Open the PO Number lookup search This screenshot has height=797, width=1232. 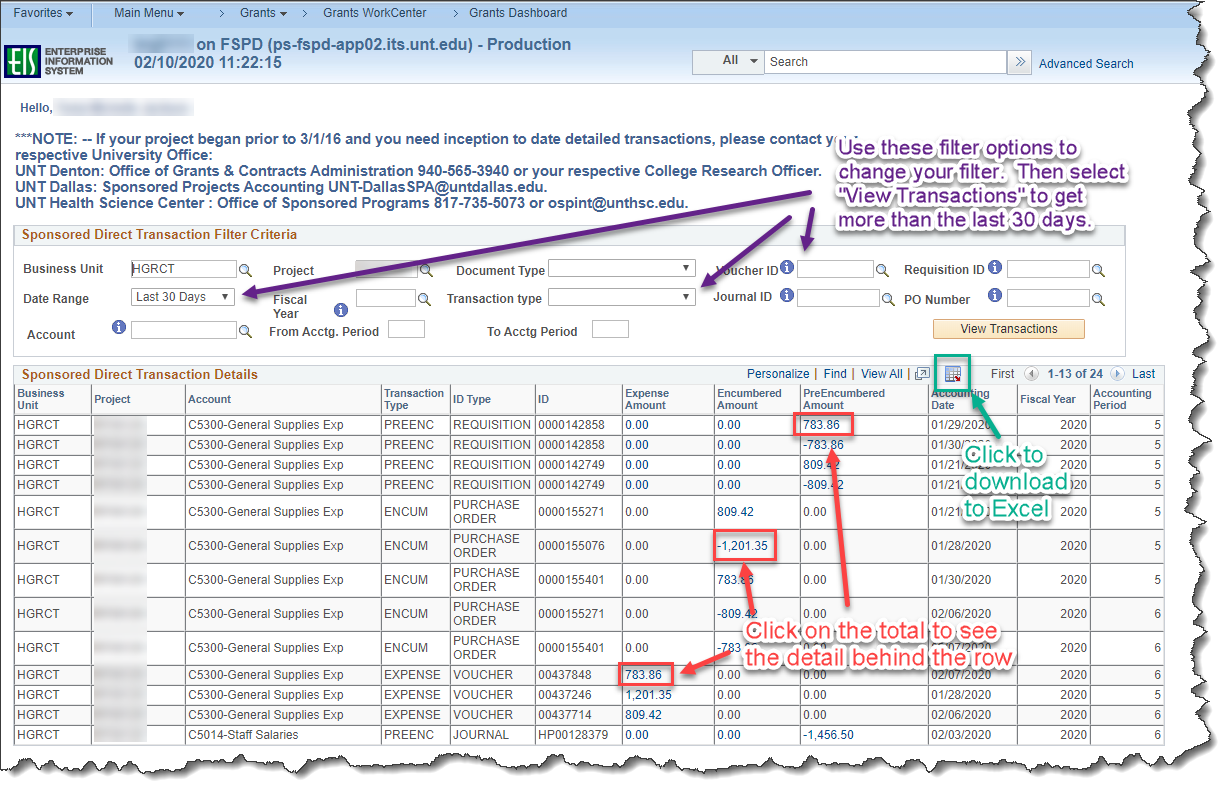[x=1098, y=297]
